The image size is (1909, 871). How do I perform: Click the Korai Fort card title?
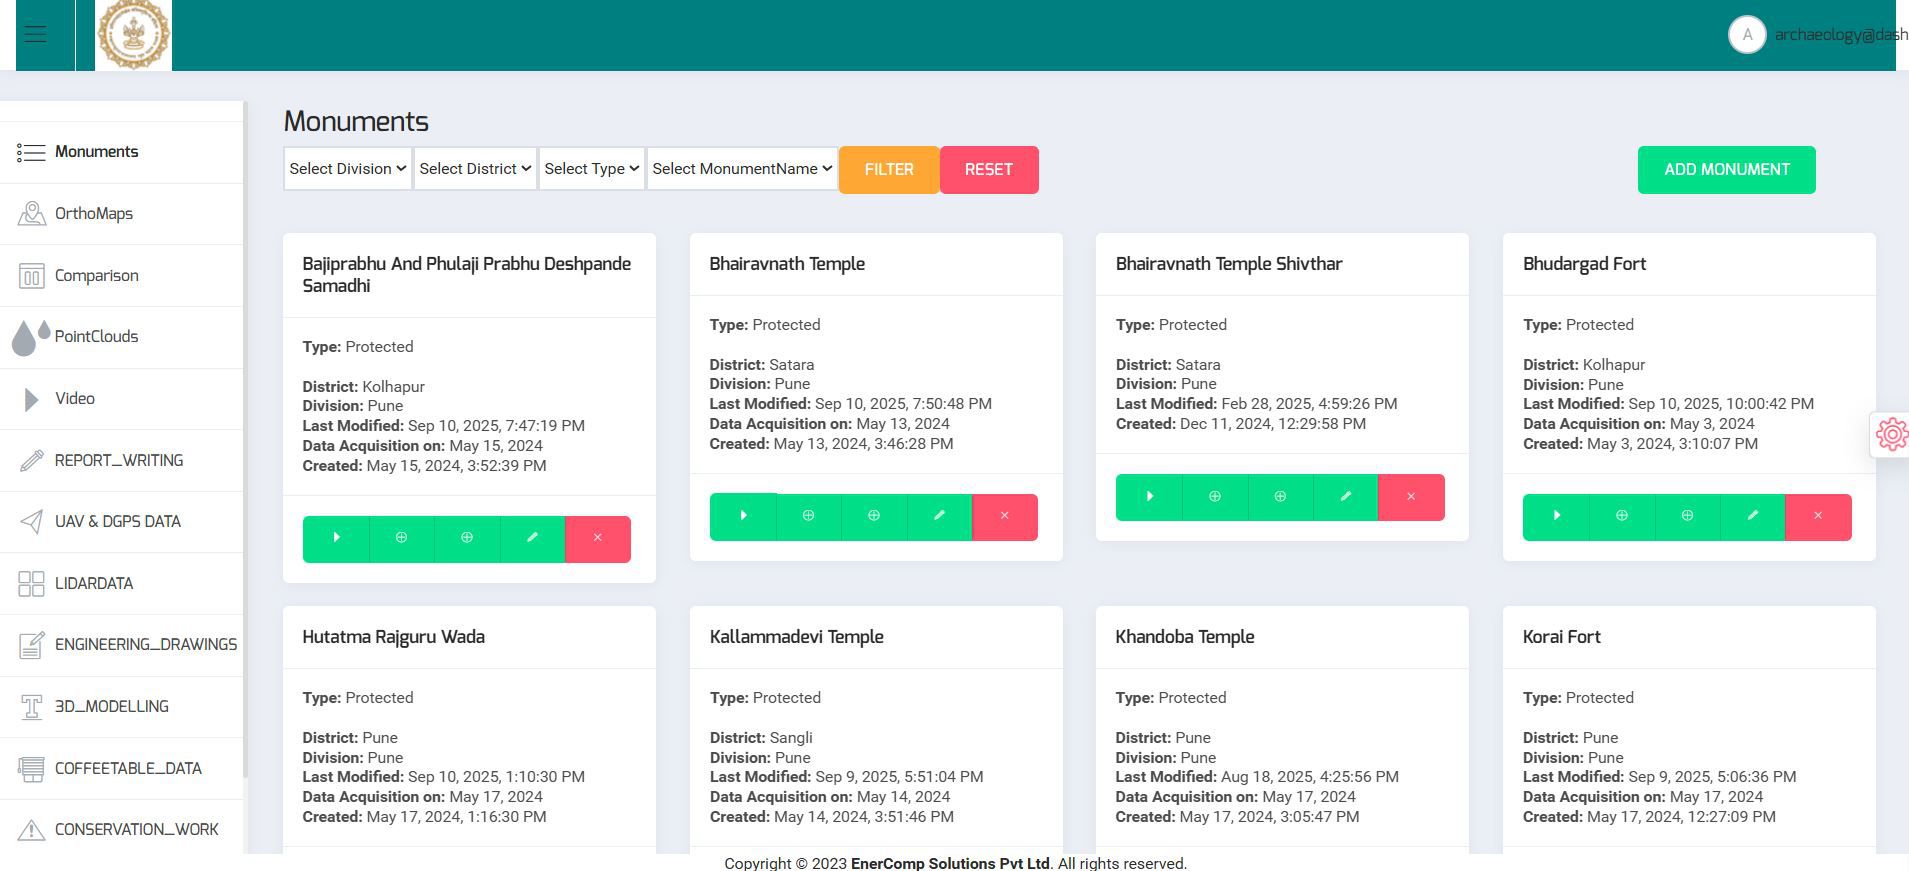[1561, 638]
